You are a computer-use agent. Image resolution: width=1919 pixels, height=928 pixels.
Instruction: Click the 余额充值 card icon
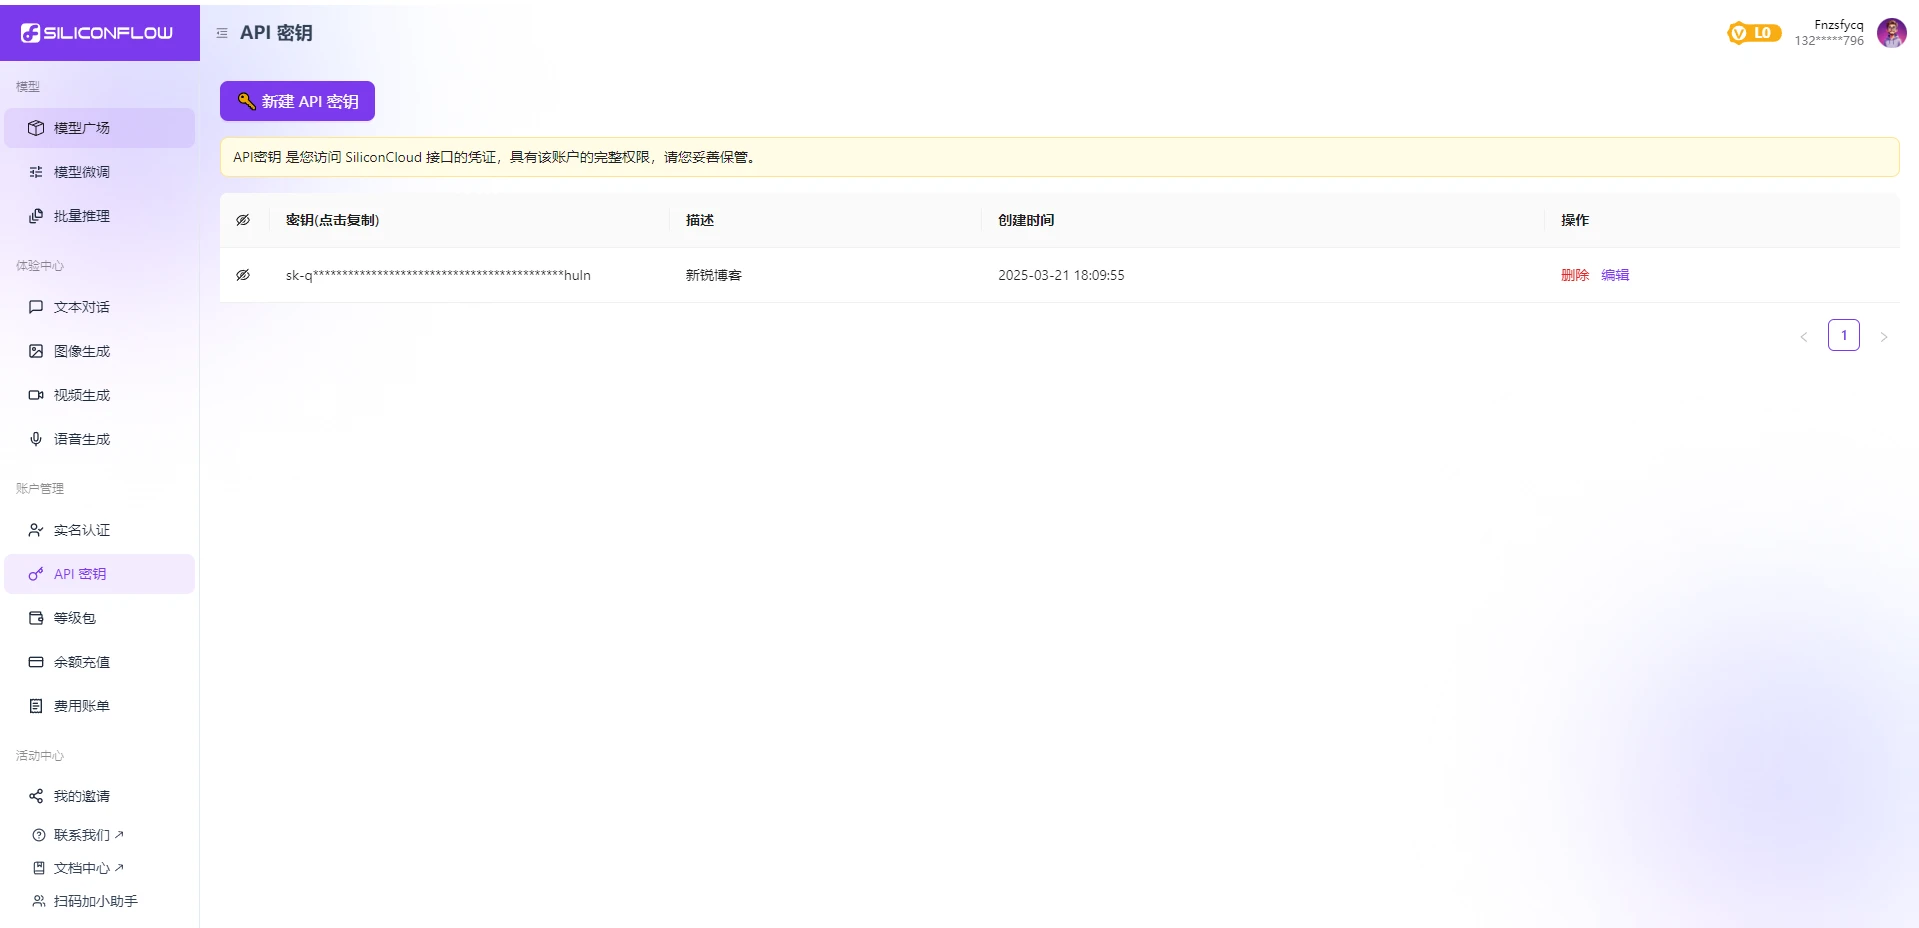coord(36,662)
